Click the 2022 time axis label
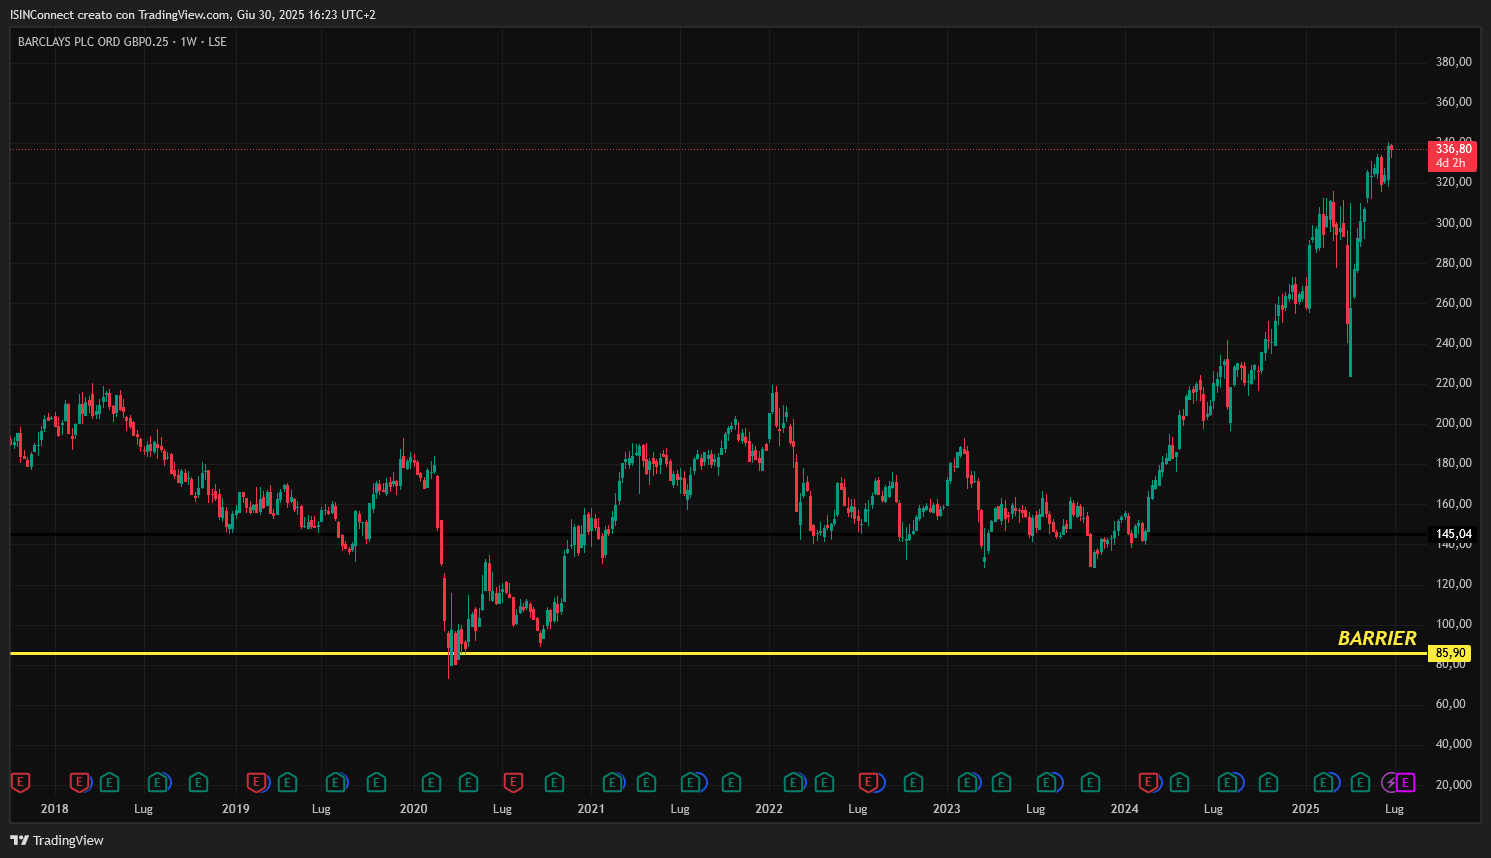1491x858 pixels. click(769, 809)
